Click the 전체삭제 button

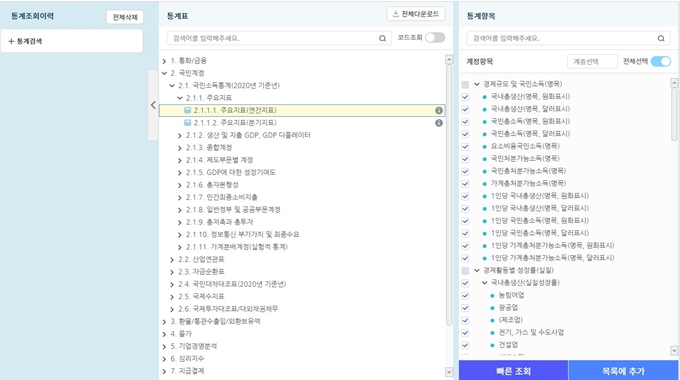click(125, 17)
